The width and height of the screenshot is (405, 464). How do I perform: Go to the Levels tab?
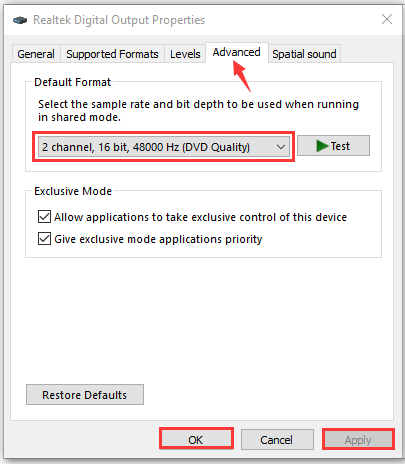185,54
